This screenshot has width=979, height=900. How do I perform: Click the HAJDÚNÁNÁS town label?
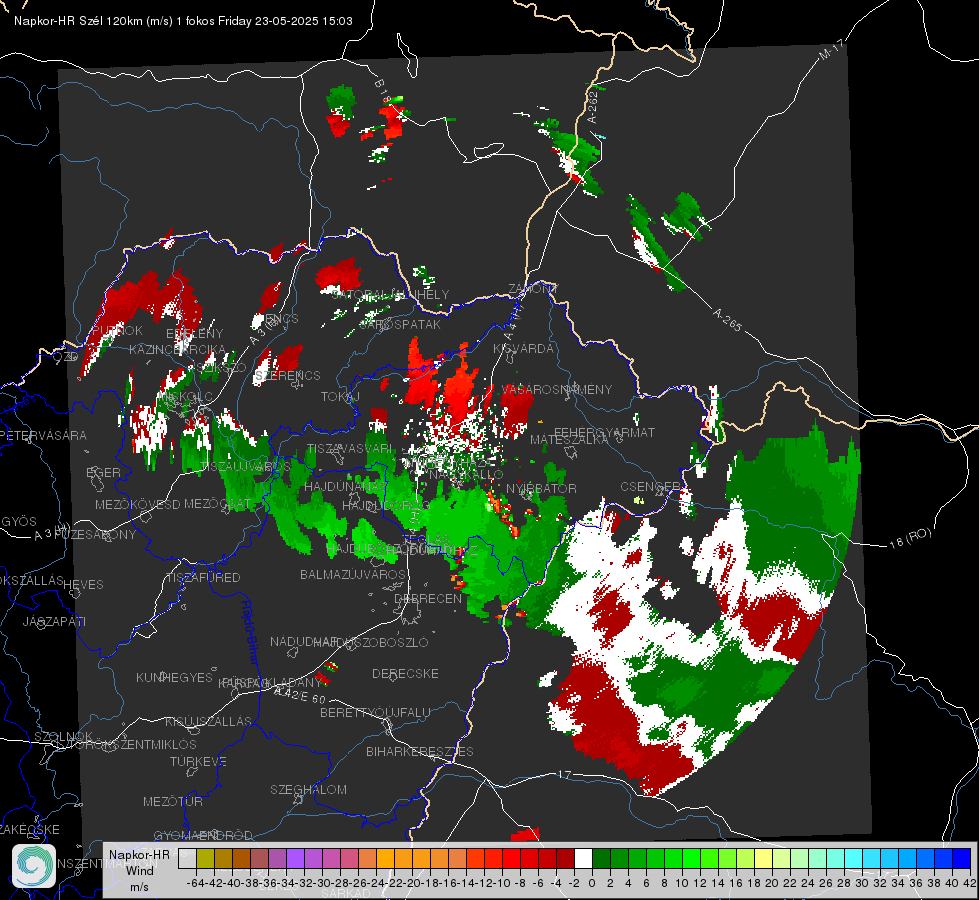pos(345,486)
